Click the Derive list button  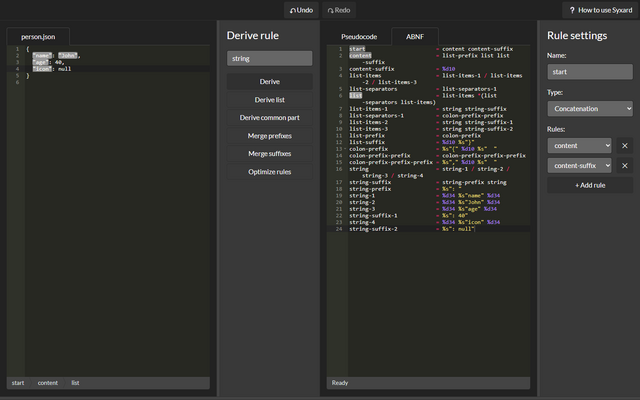pyautogui.click(x=269, y=100)
